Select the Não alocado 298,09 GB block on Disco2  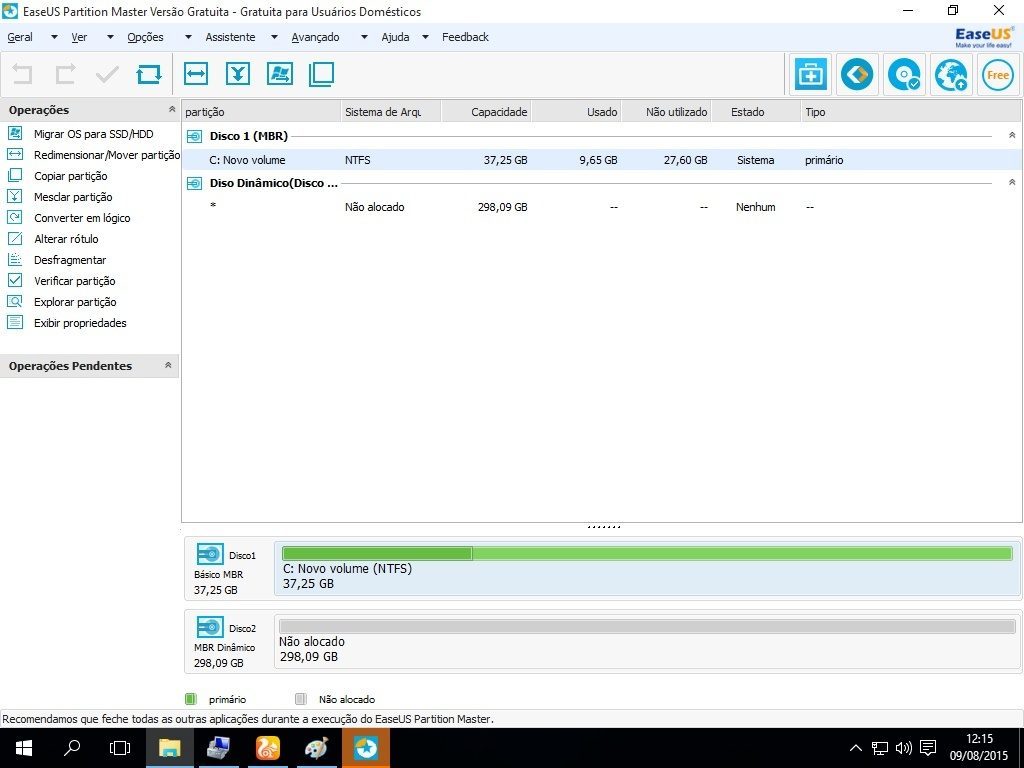(x=647, y=641)
